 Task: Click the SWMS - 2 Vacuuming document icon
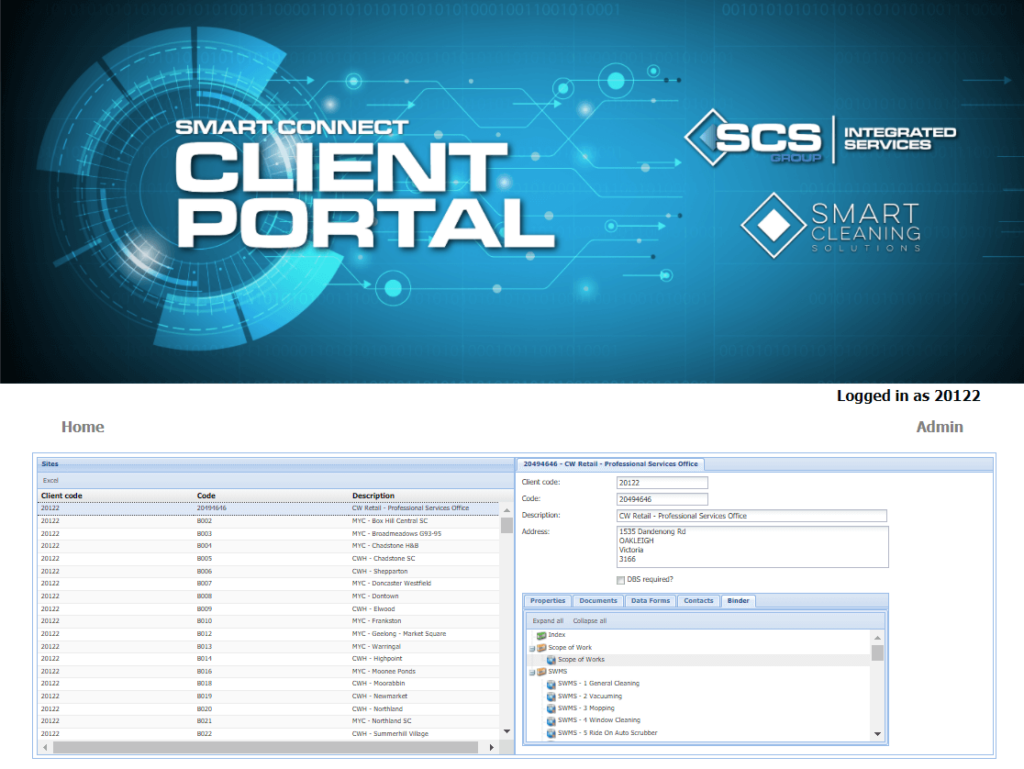click(x=551, y=697)
